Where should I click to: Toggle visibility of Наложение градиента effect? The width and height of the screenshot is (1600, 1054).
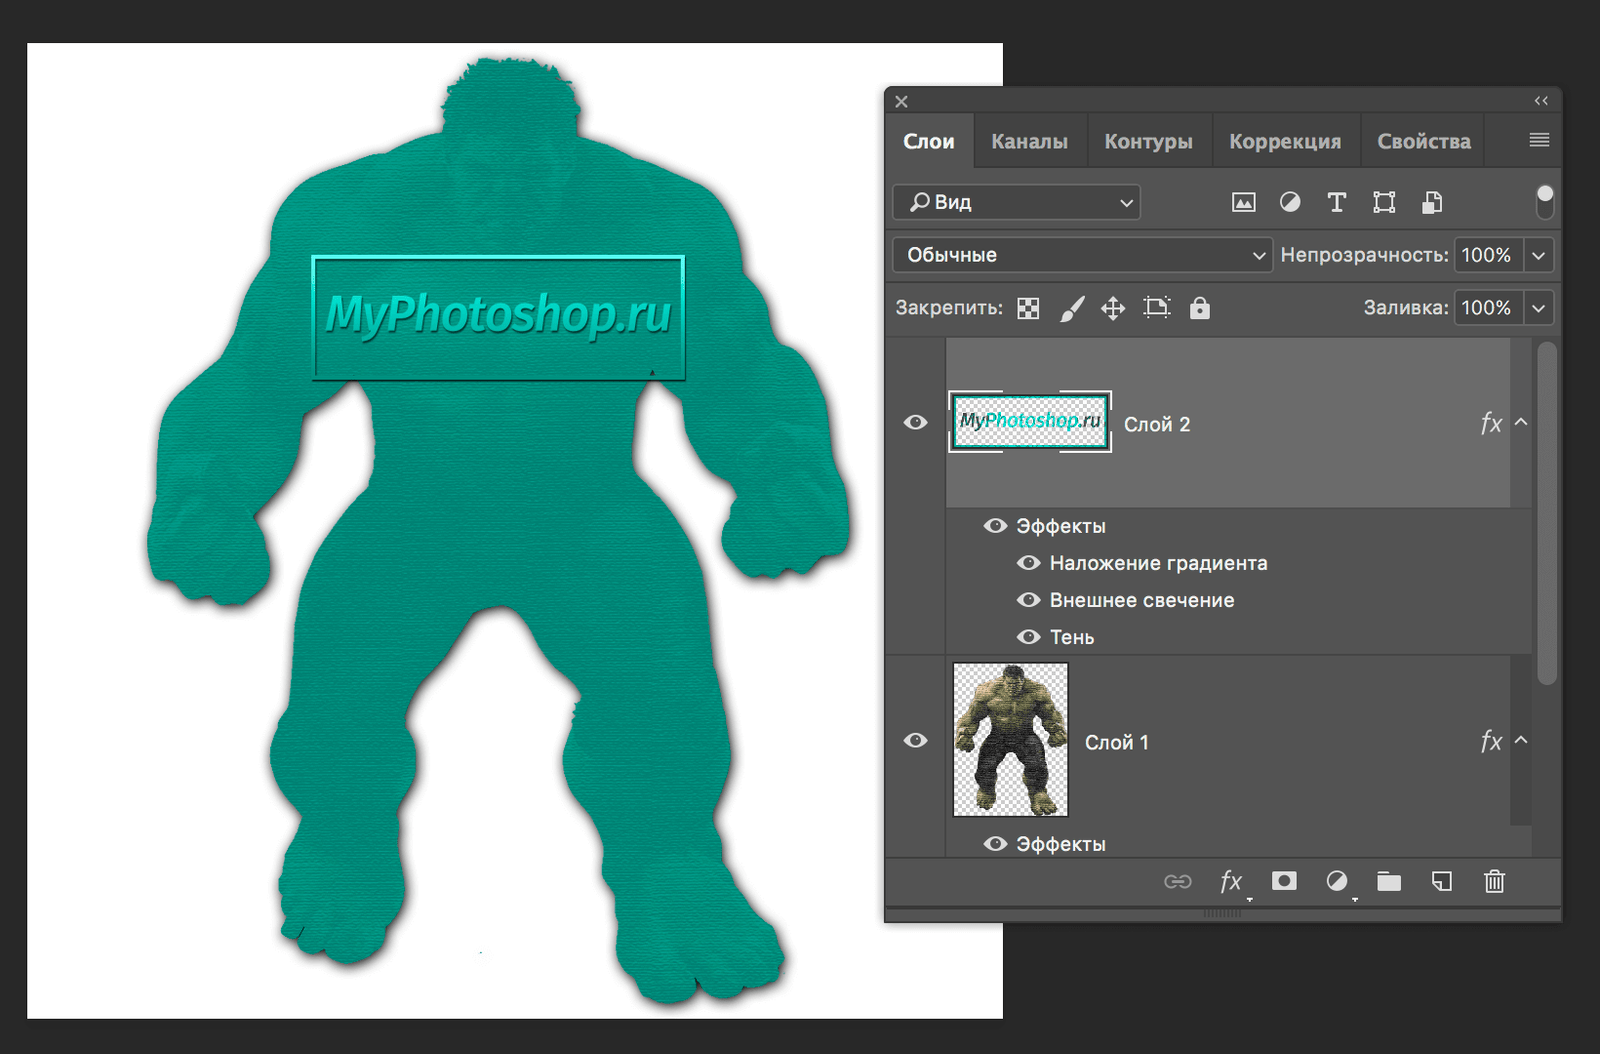[x=1028, y=563]
